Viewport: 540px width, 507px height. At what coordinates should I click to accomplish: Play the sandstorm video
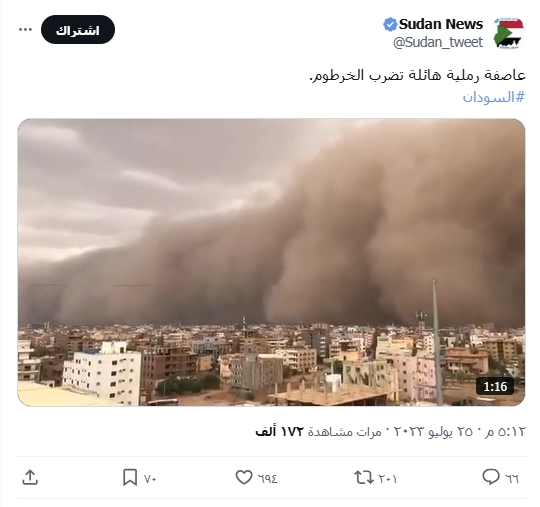[x=271, y=262]
